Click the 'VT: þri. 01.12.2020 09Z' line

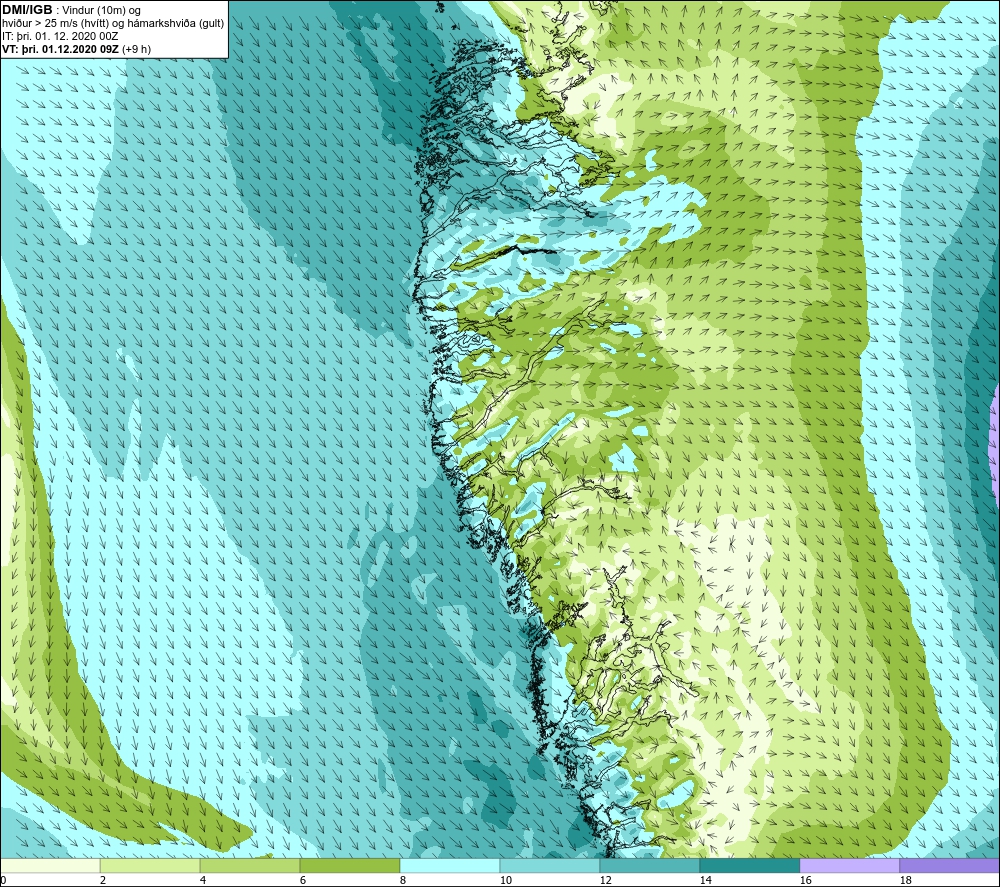pos(60,49)
